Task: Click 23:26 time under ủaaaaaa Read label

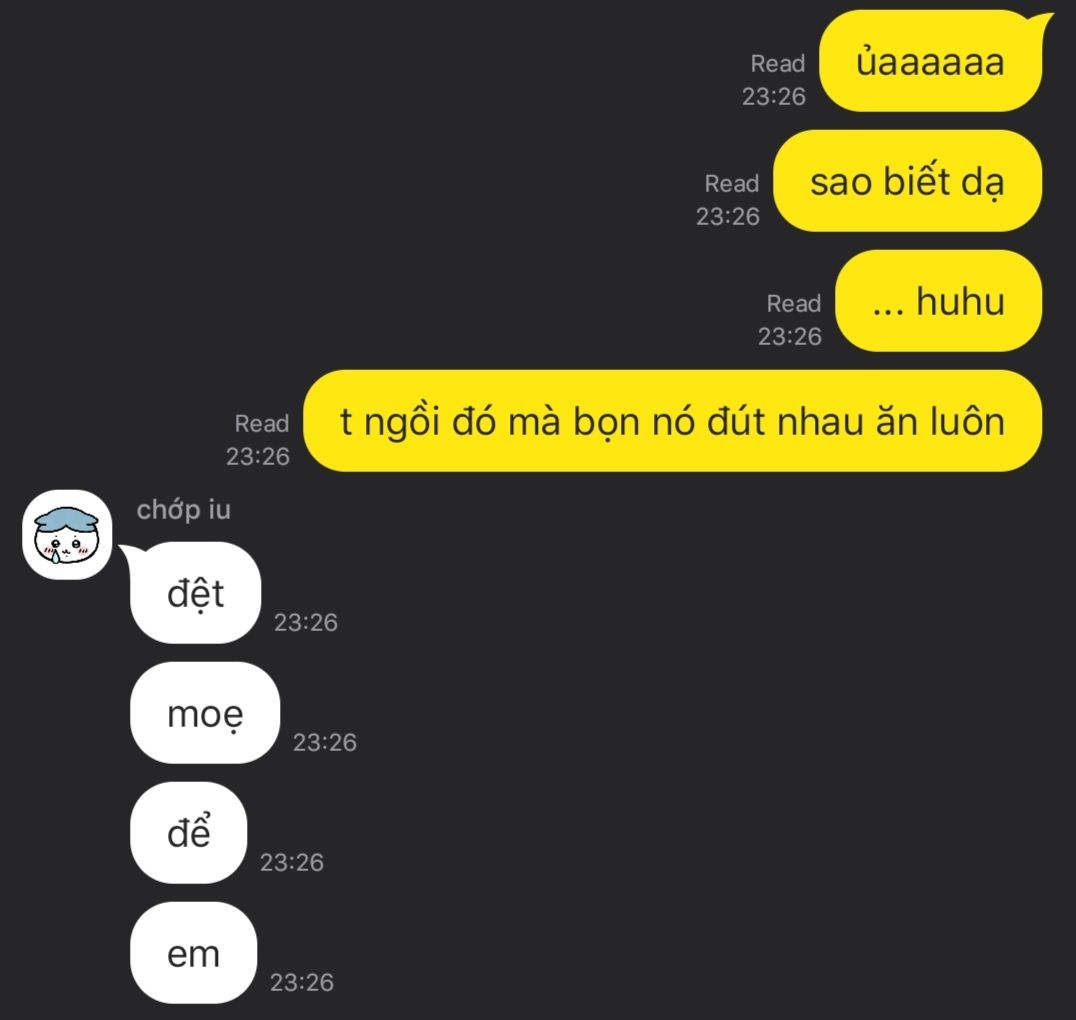Action: (773, 96)
